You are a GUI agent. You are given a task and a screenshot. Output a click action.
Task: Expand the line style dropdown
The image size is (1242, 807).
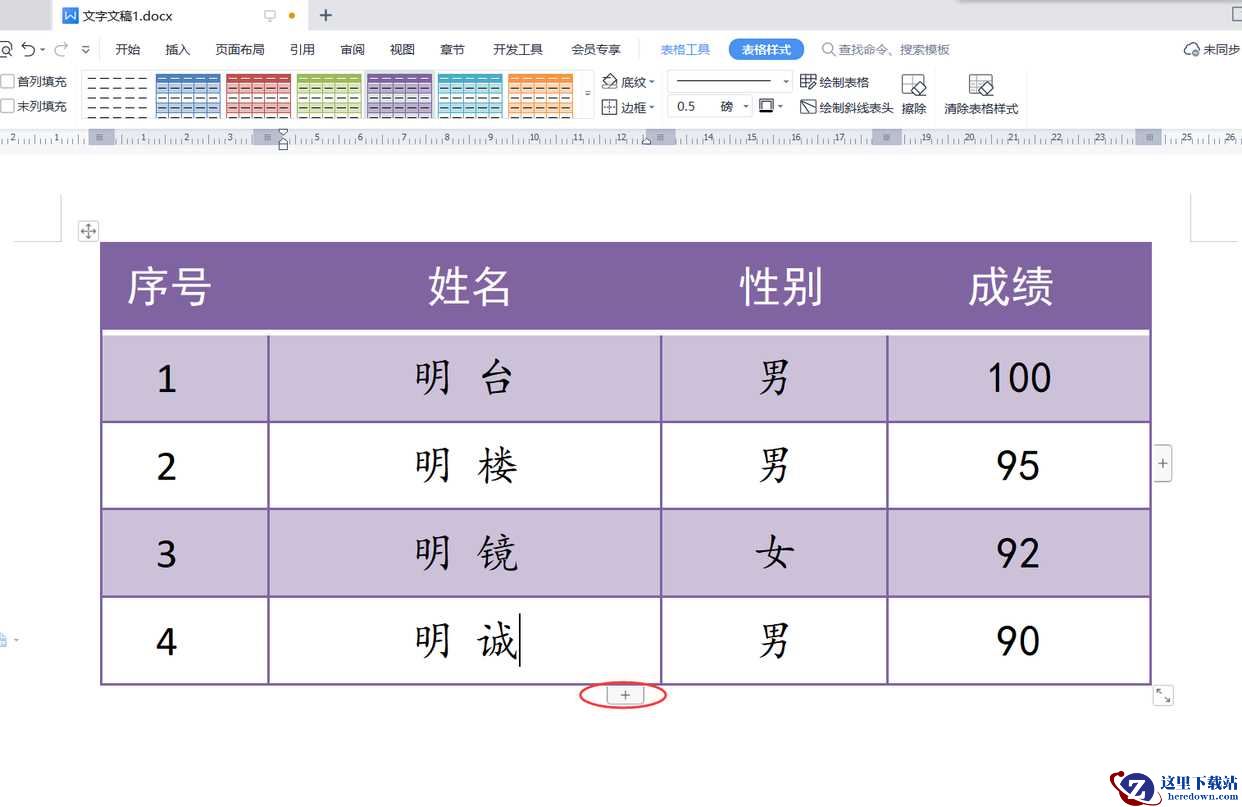[x=785, y=82]
